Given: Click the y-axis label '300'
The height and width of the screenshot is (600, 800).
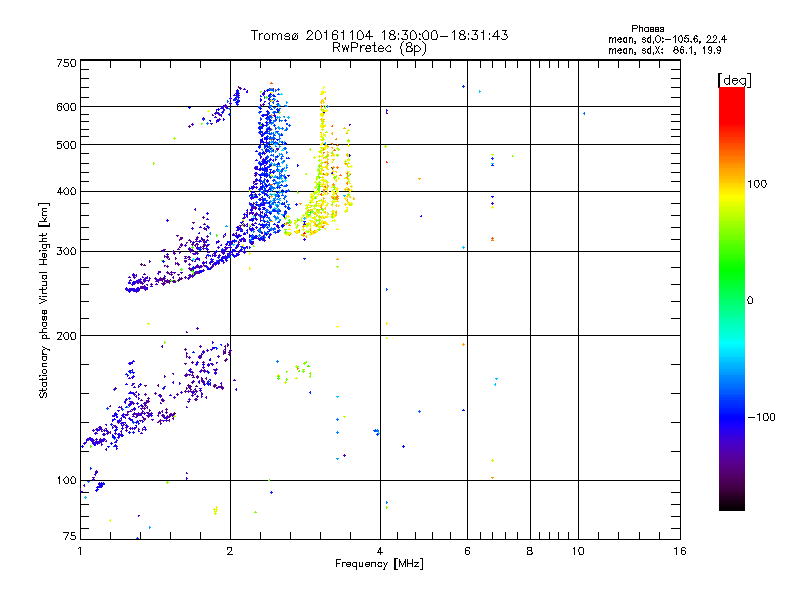Looking at the screenshot, I should (x=66, y=252).
